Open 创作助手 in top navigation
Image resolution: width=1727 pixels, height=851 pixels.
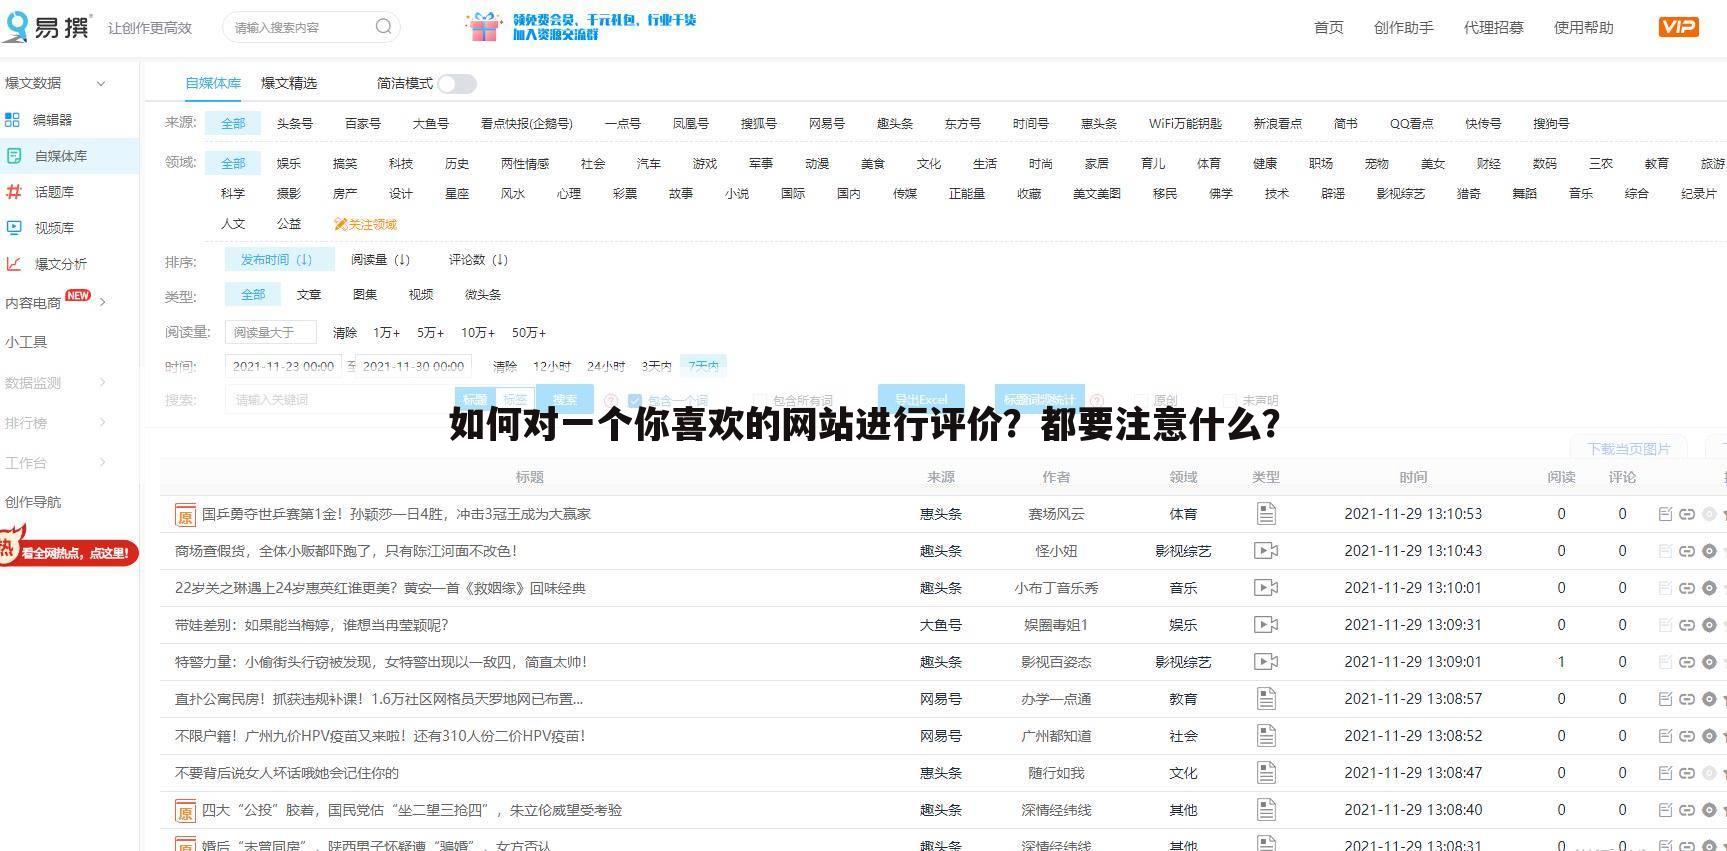tap(1404, 28)
